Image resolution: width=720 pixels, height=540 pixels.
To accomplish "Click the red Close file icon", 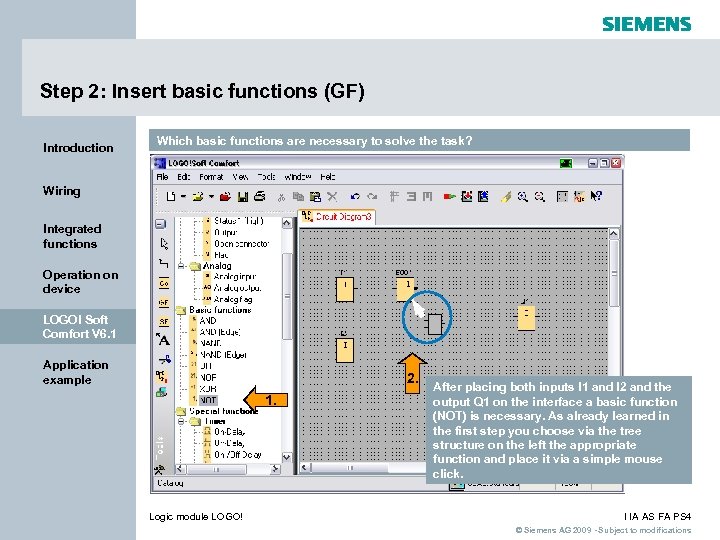I will 225,197.
